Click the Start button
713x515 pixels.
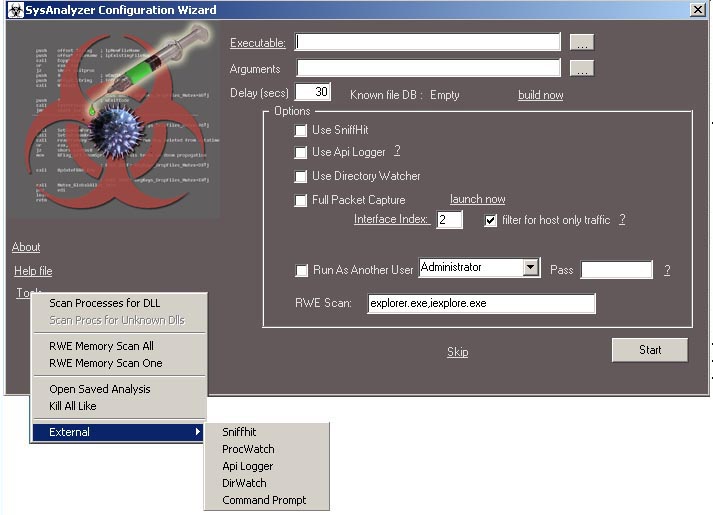pyautogui.click(x=650, y=350)
